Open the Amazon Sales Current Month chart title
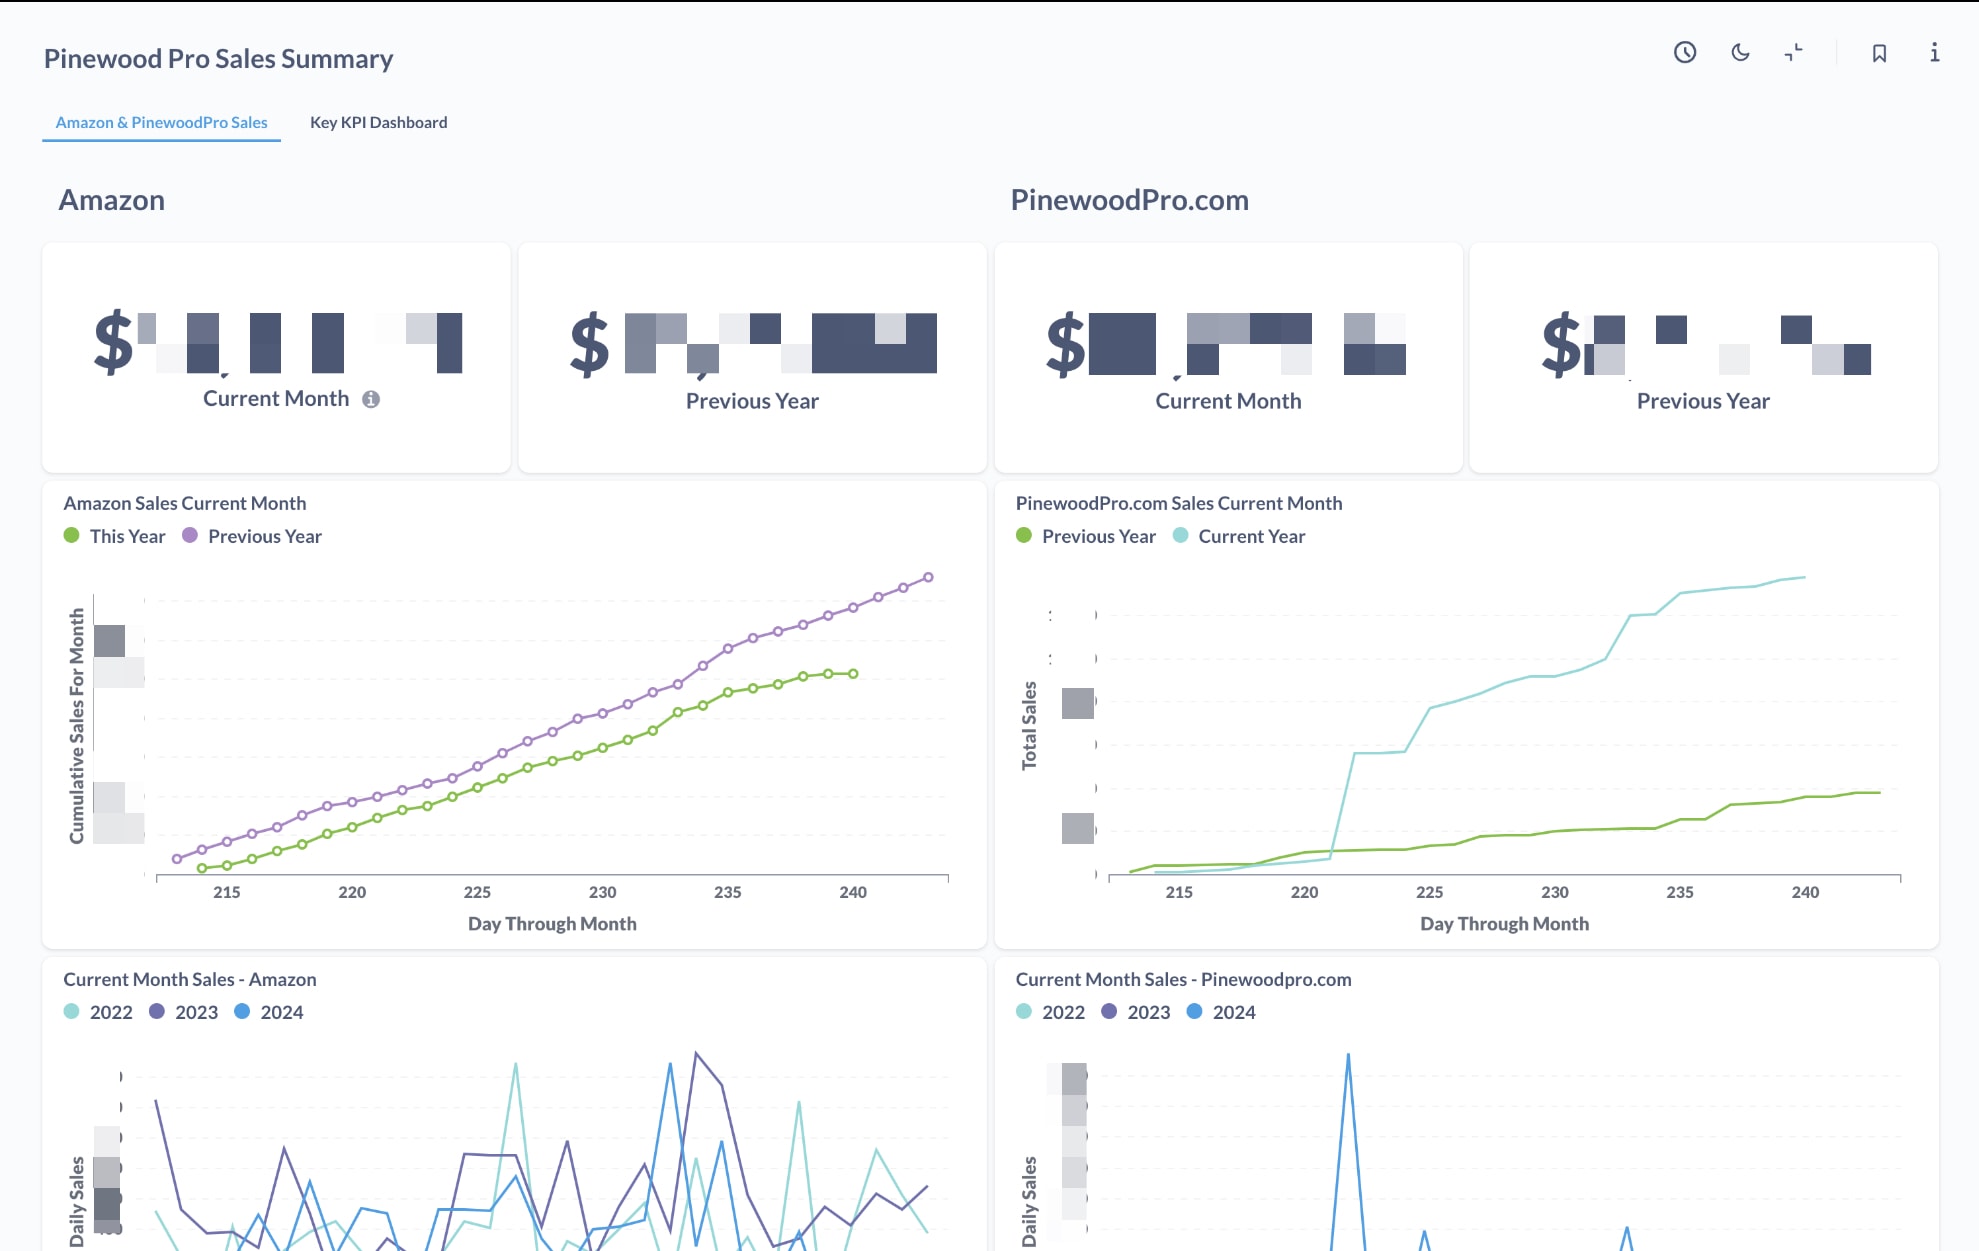 click(x=185, y=503)
